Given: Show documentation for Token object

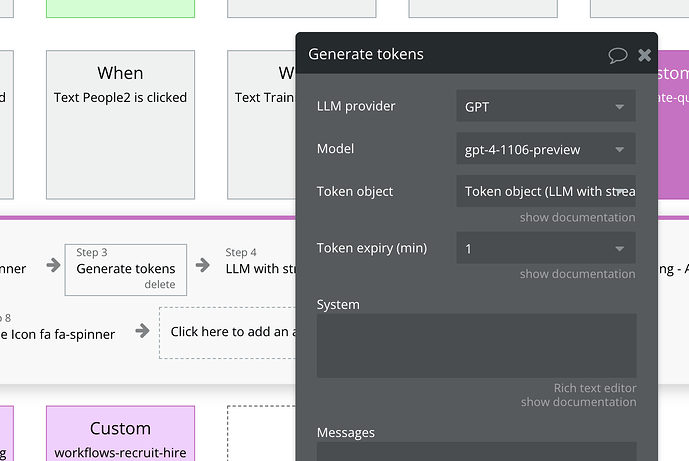Looking at the screenshot, I should (x=577, y=218).
